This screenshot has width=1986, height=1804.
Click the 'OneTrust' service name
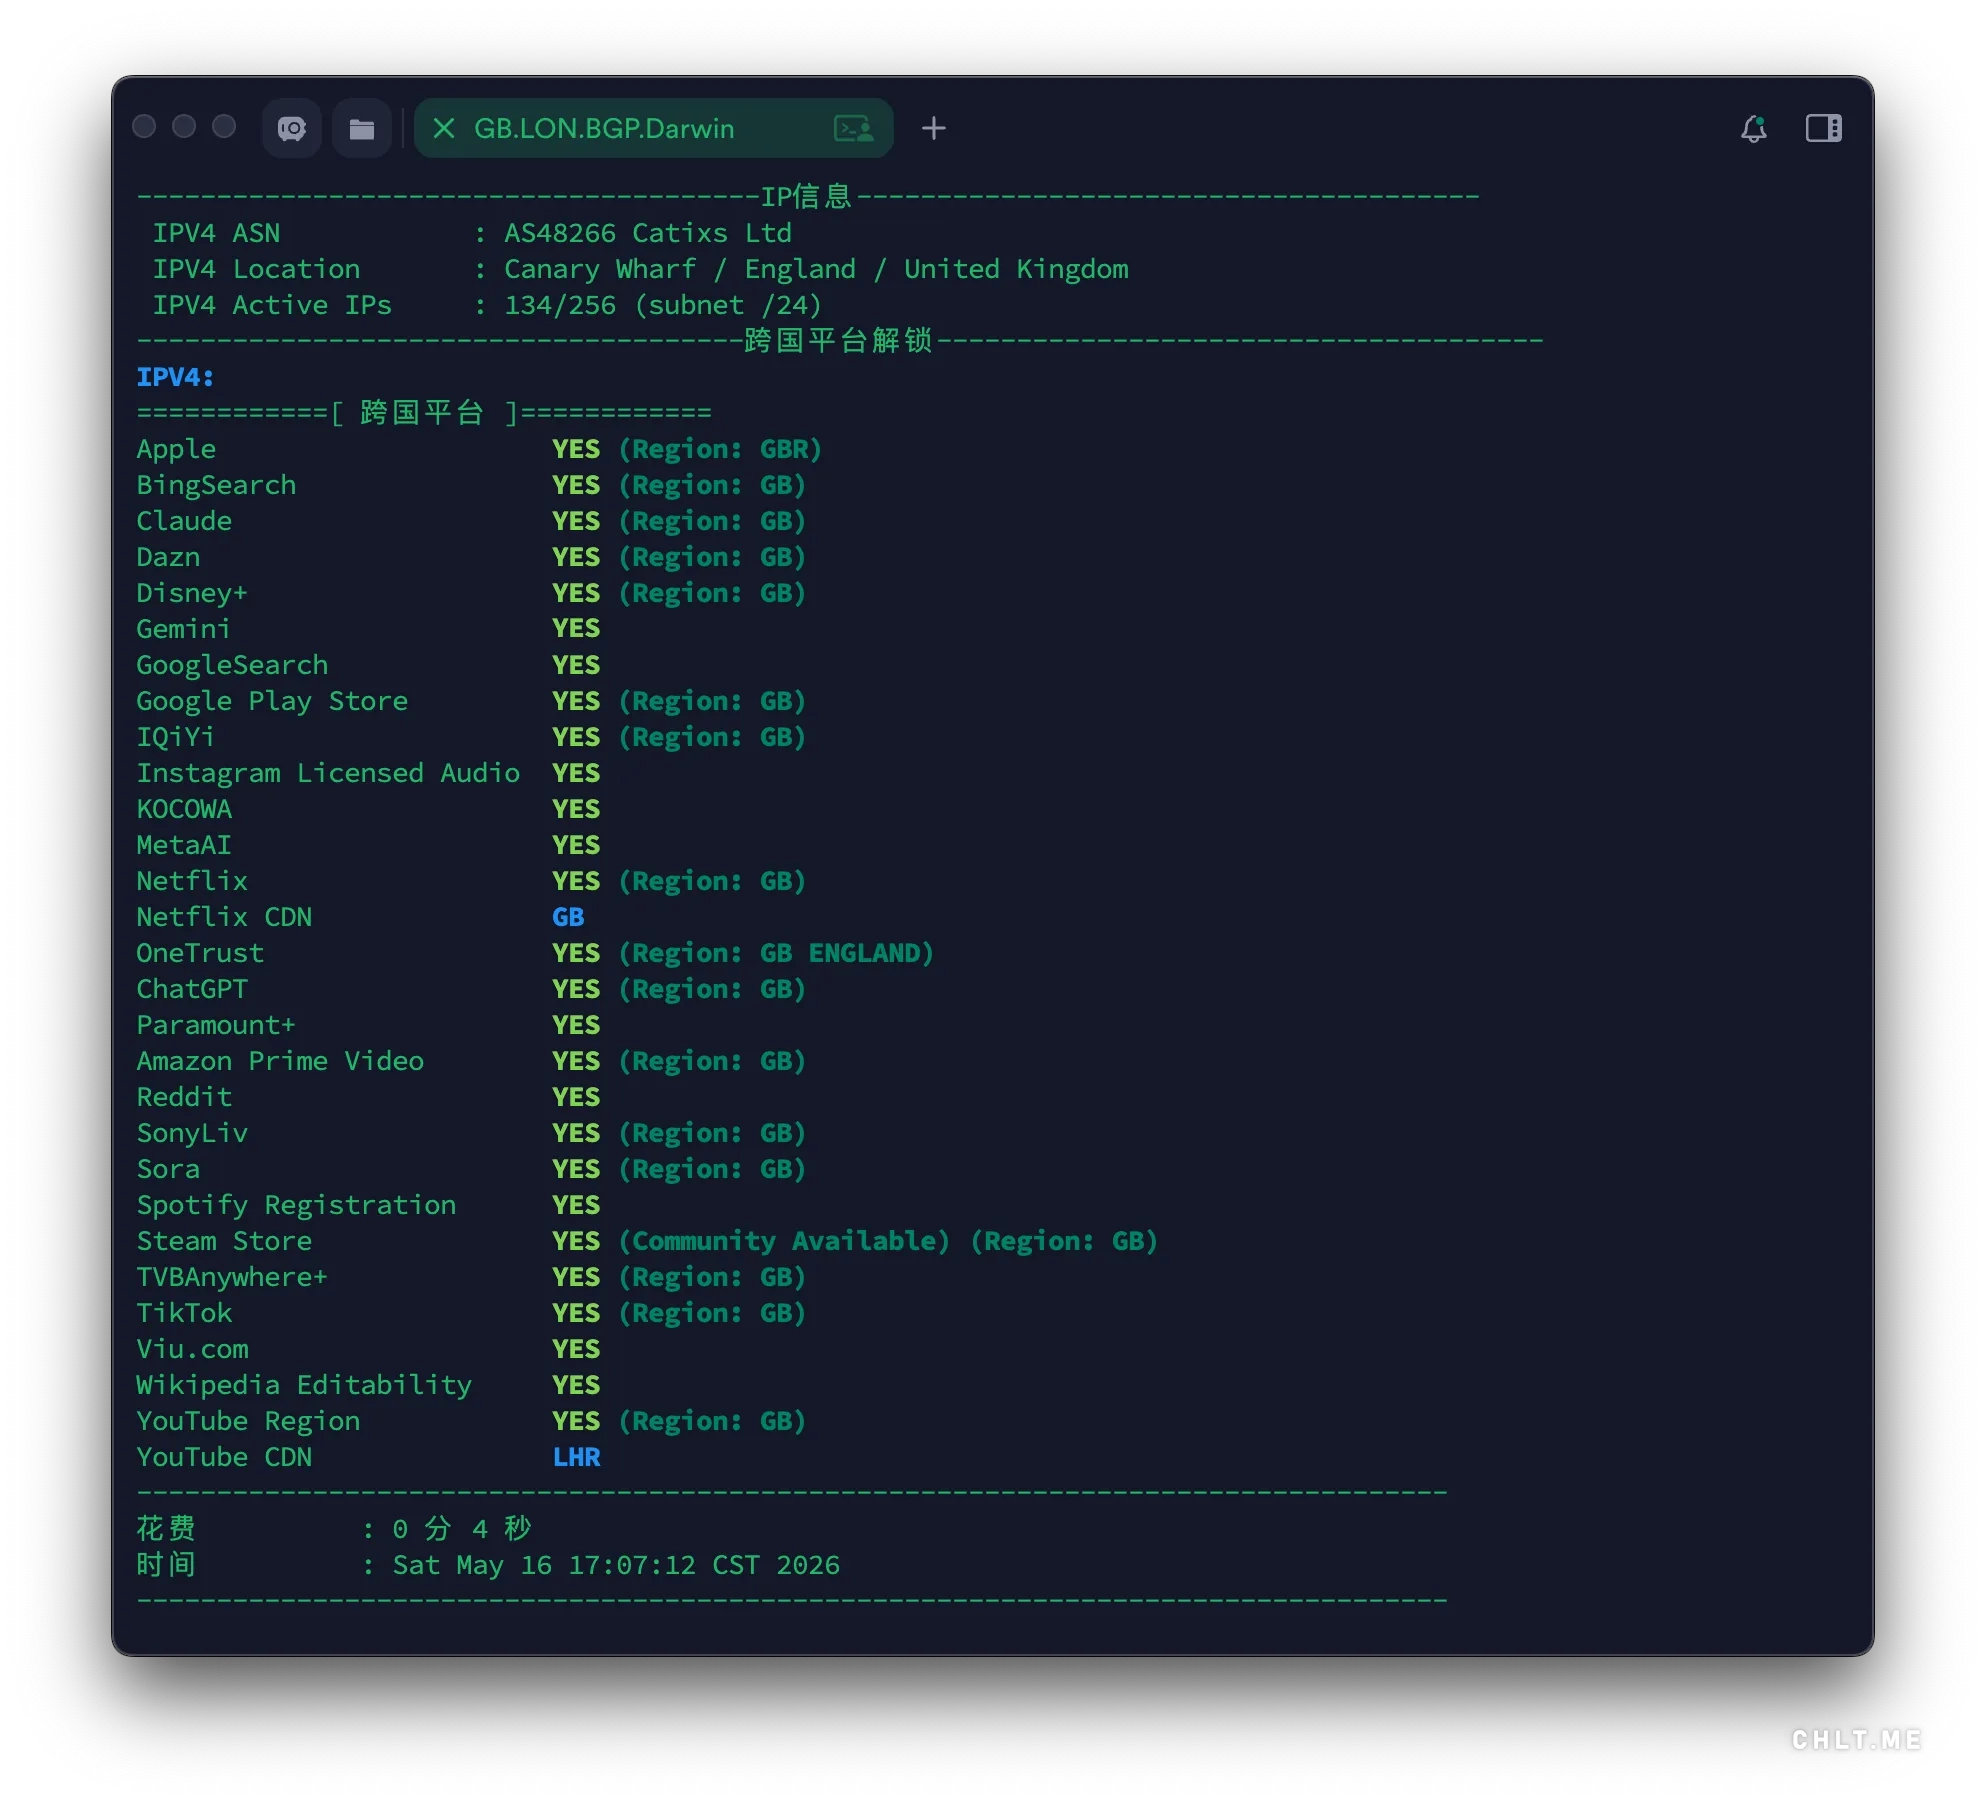coord(200,953)
